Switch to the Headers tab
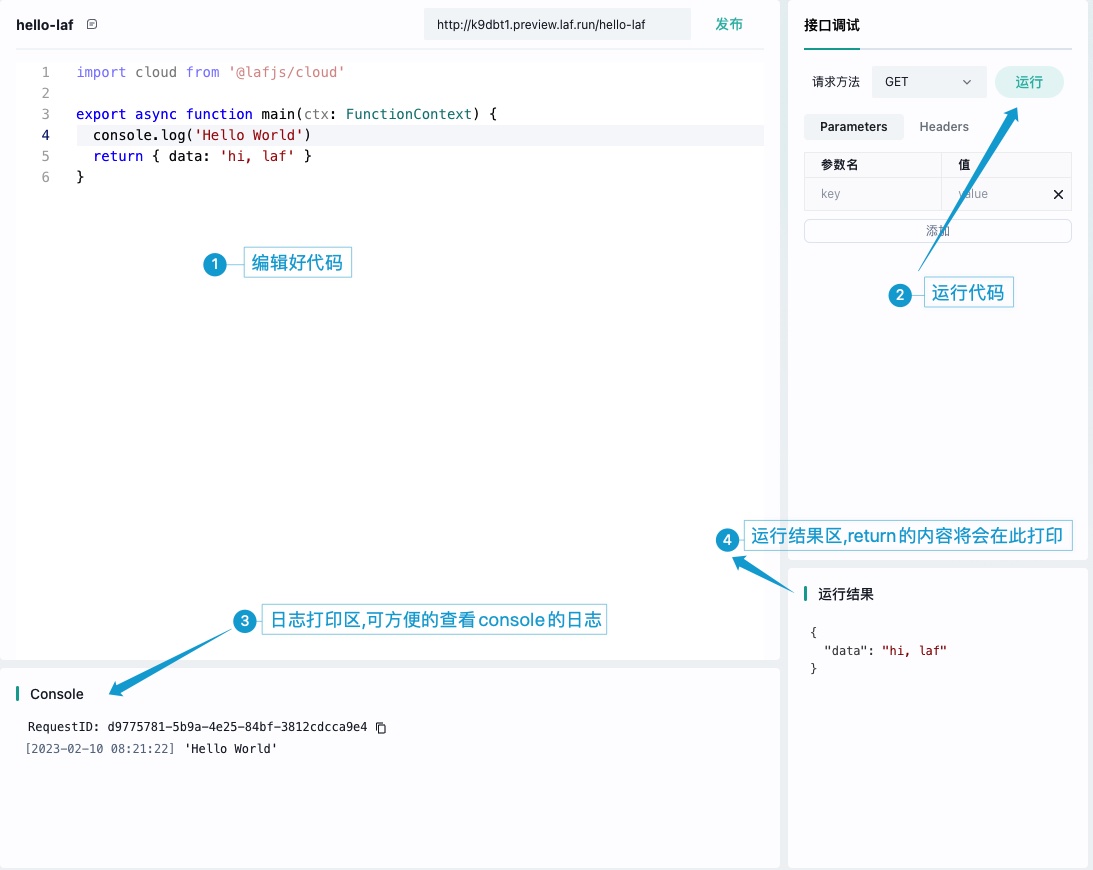The width and height of the screenshot is (1093, 870). click(944, 127)
